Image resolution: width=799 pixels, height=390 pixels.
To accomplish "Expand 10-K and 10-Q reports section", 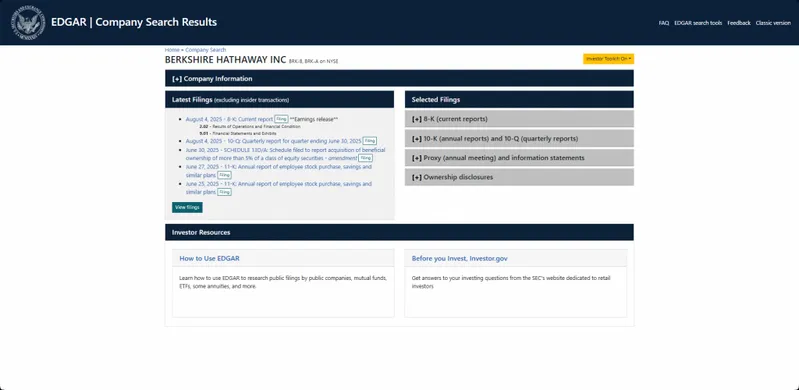I will pos(519,139).
